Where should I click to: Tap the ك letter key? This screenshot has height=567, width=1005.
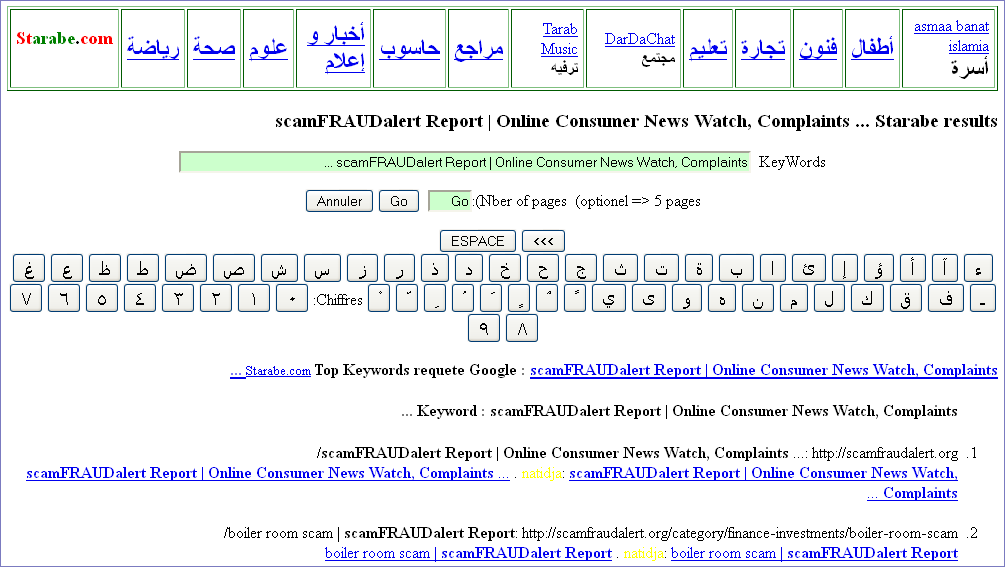[x=867, y=299]
